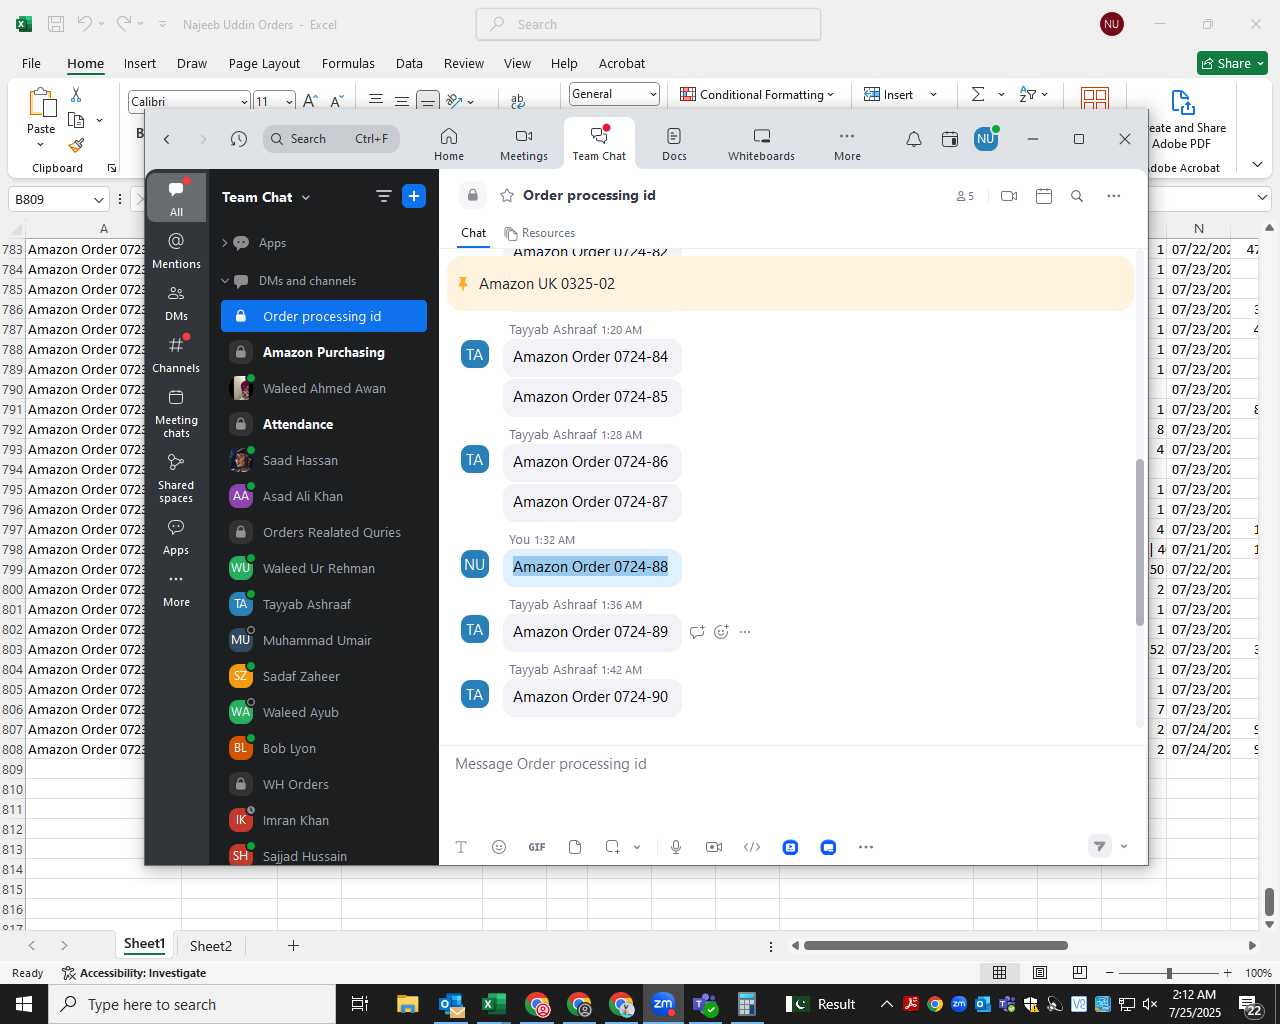Click Message Order processing id input field
Image resolution: width=1280 pixels, height=1024 pixels.
pos(790,764)
